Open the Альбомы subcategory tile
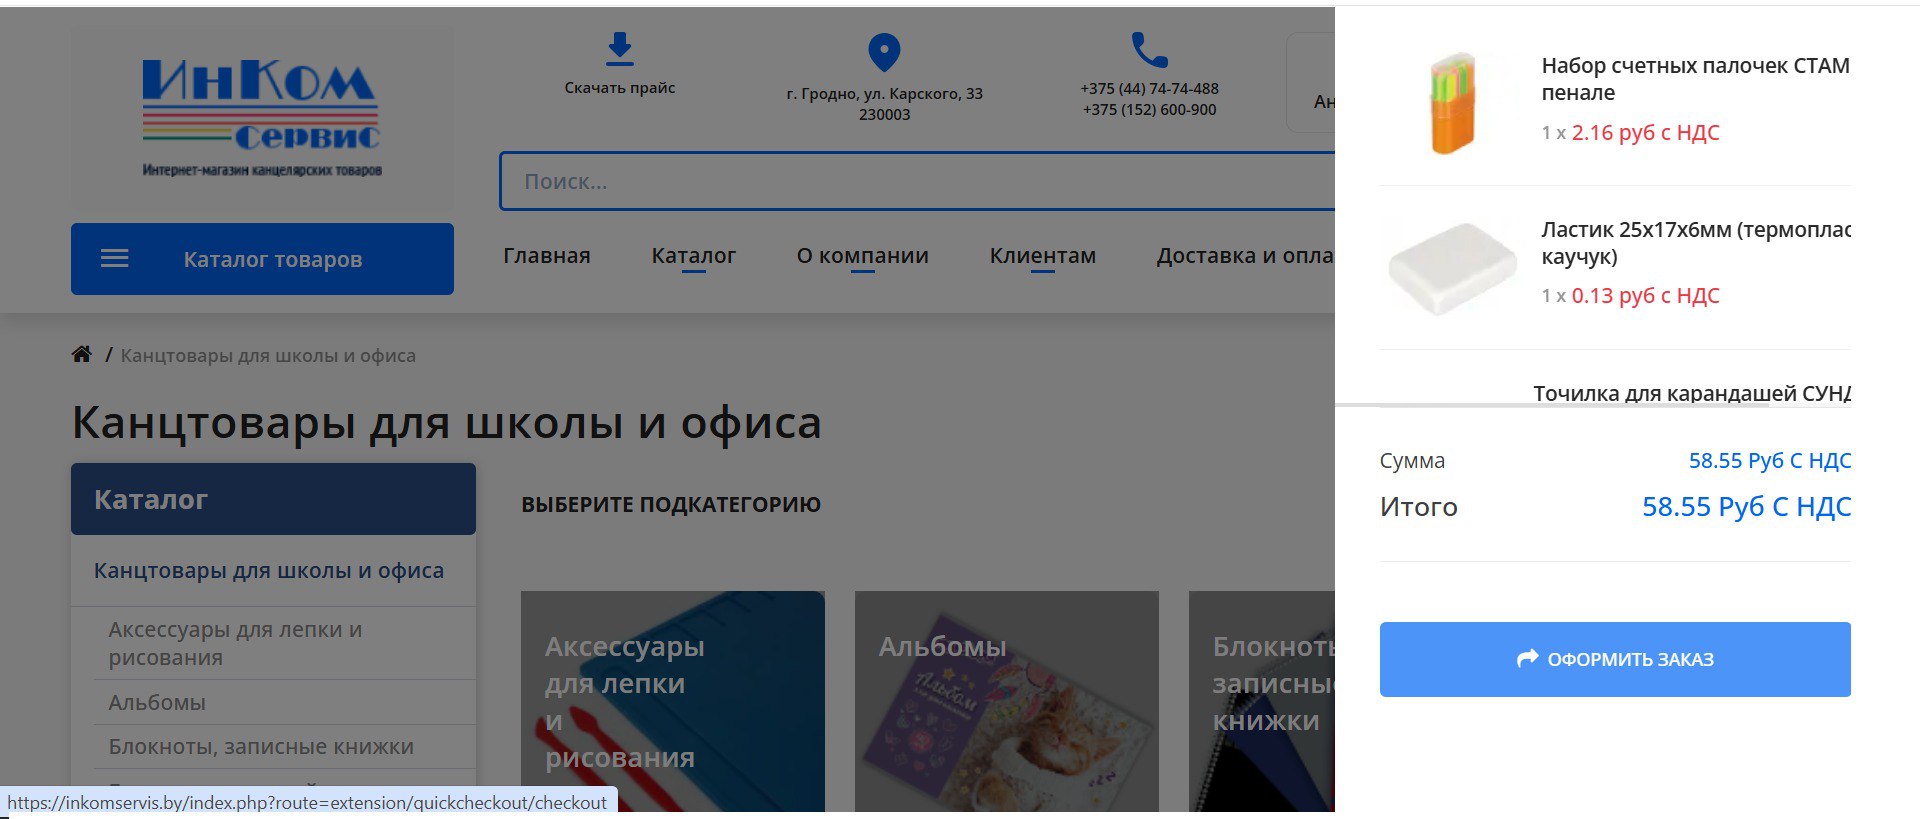Viewport: 1920px width, 819px height. (x=1006, y=700)
